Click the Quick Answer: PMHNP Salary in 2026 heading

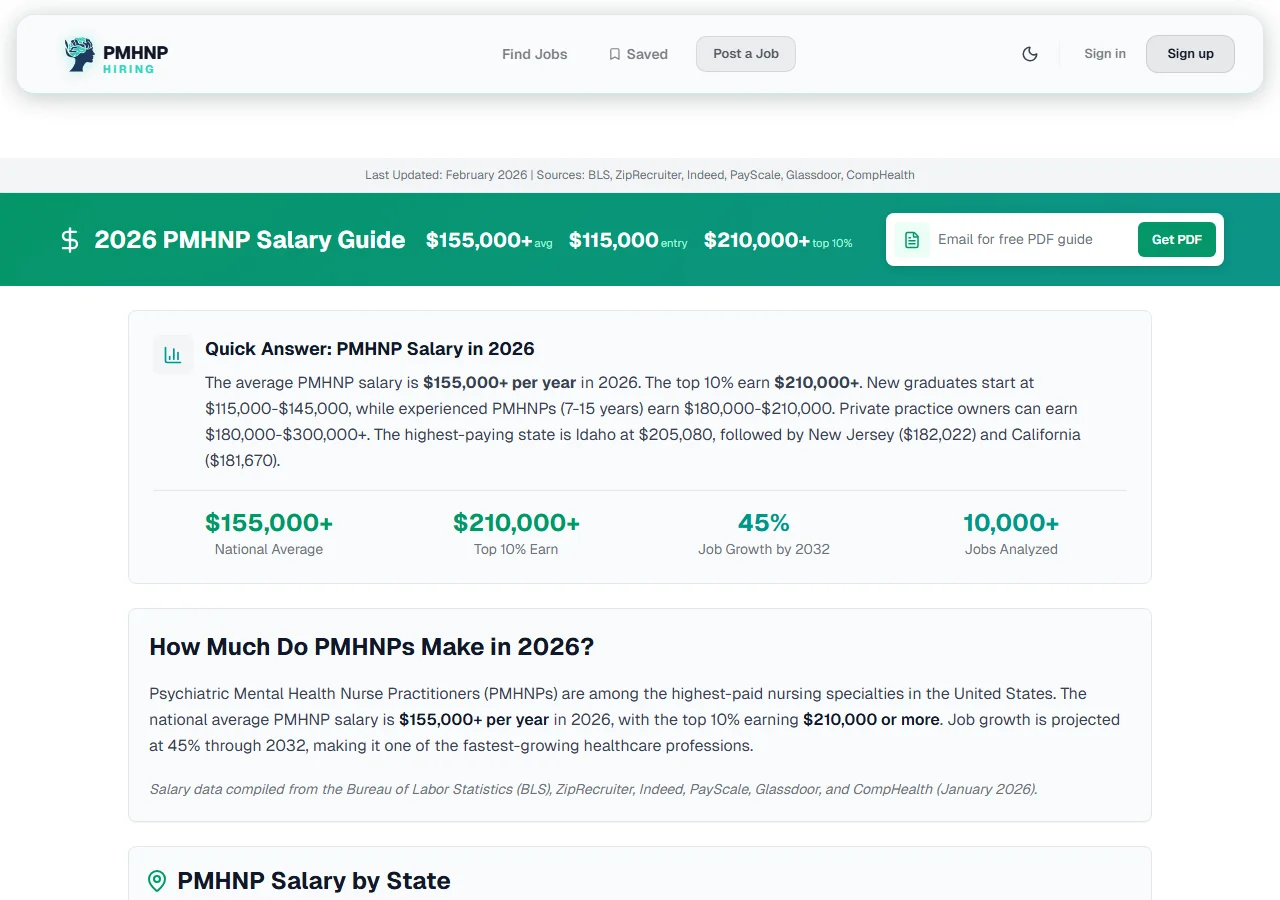click(370, 349)
